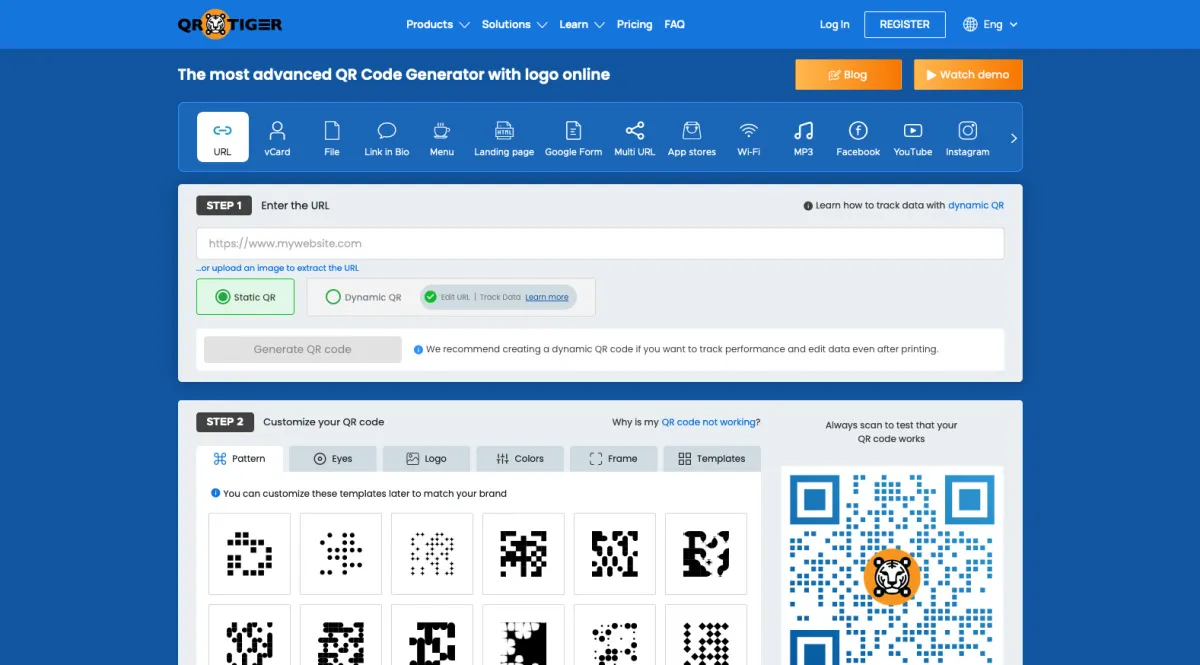Click the Watch demo button
1200x665 pixels.
pyautogui.click(x=968, y=75)
